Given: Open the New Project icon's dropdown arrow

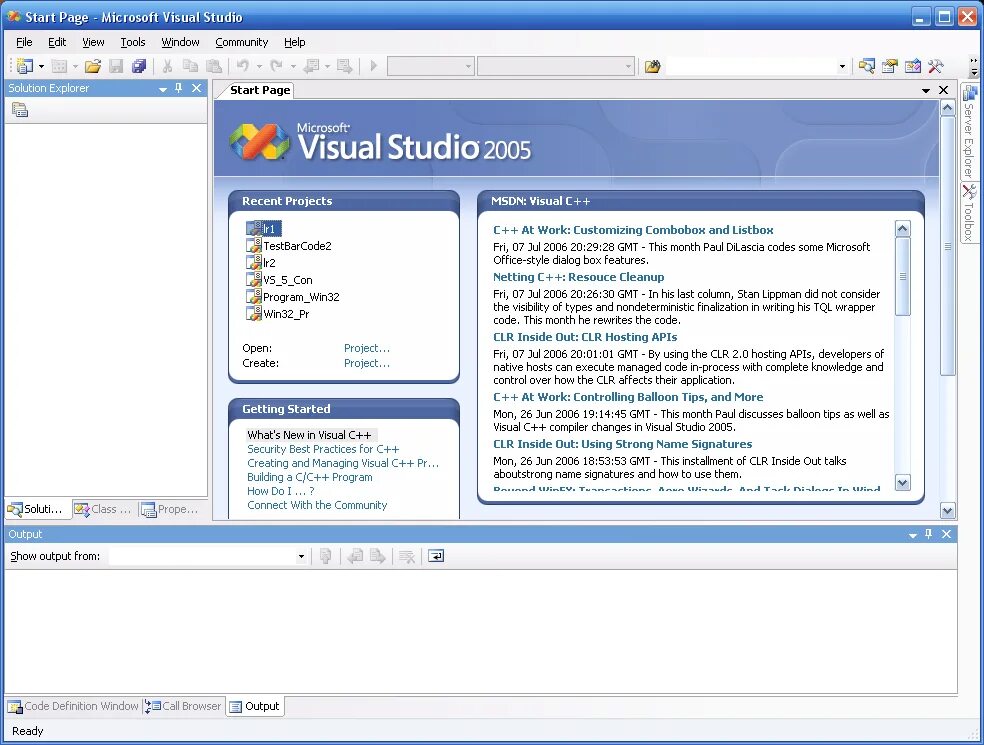Looking at the screenshot, I should (41, 66).
